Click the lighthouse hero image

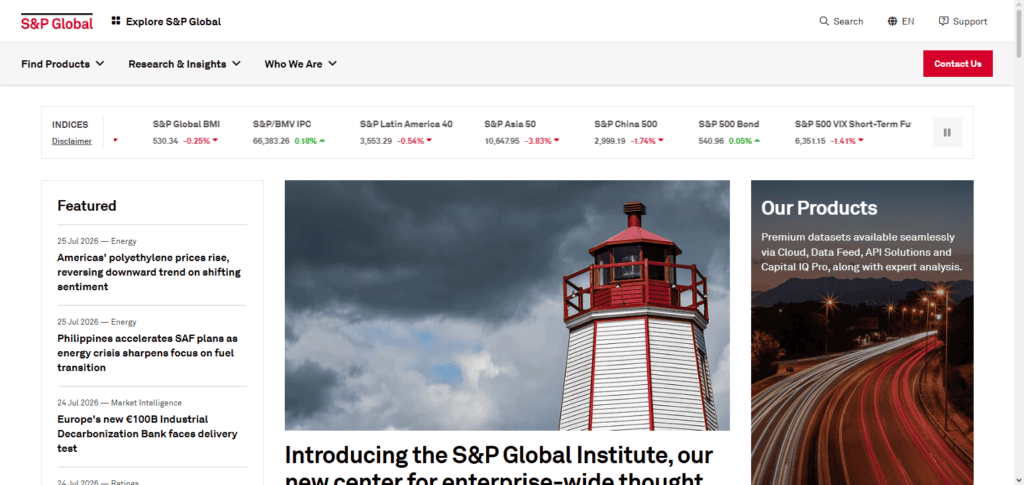(507, 305)
